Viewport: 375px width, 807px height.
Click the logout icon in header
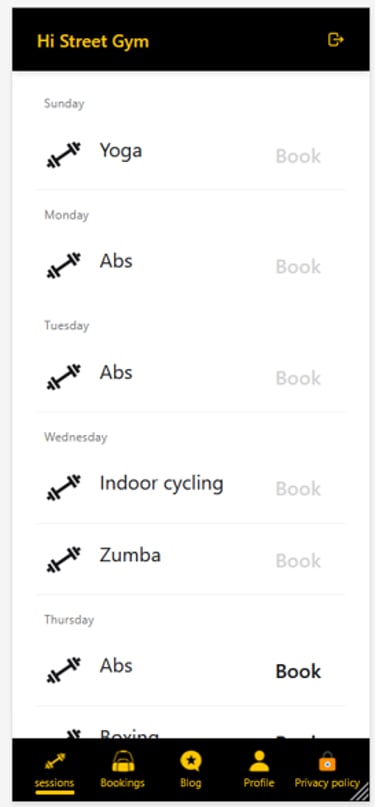[335, 40]
